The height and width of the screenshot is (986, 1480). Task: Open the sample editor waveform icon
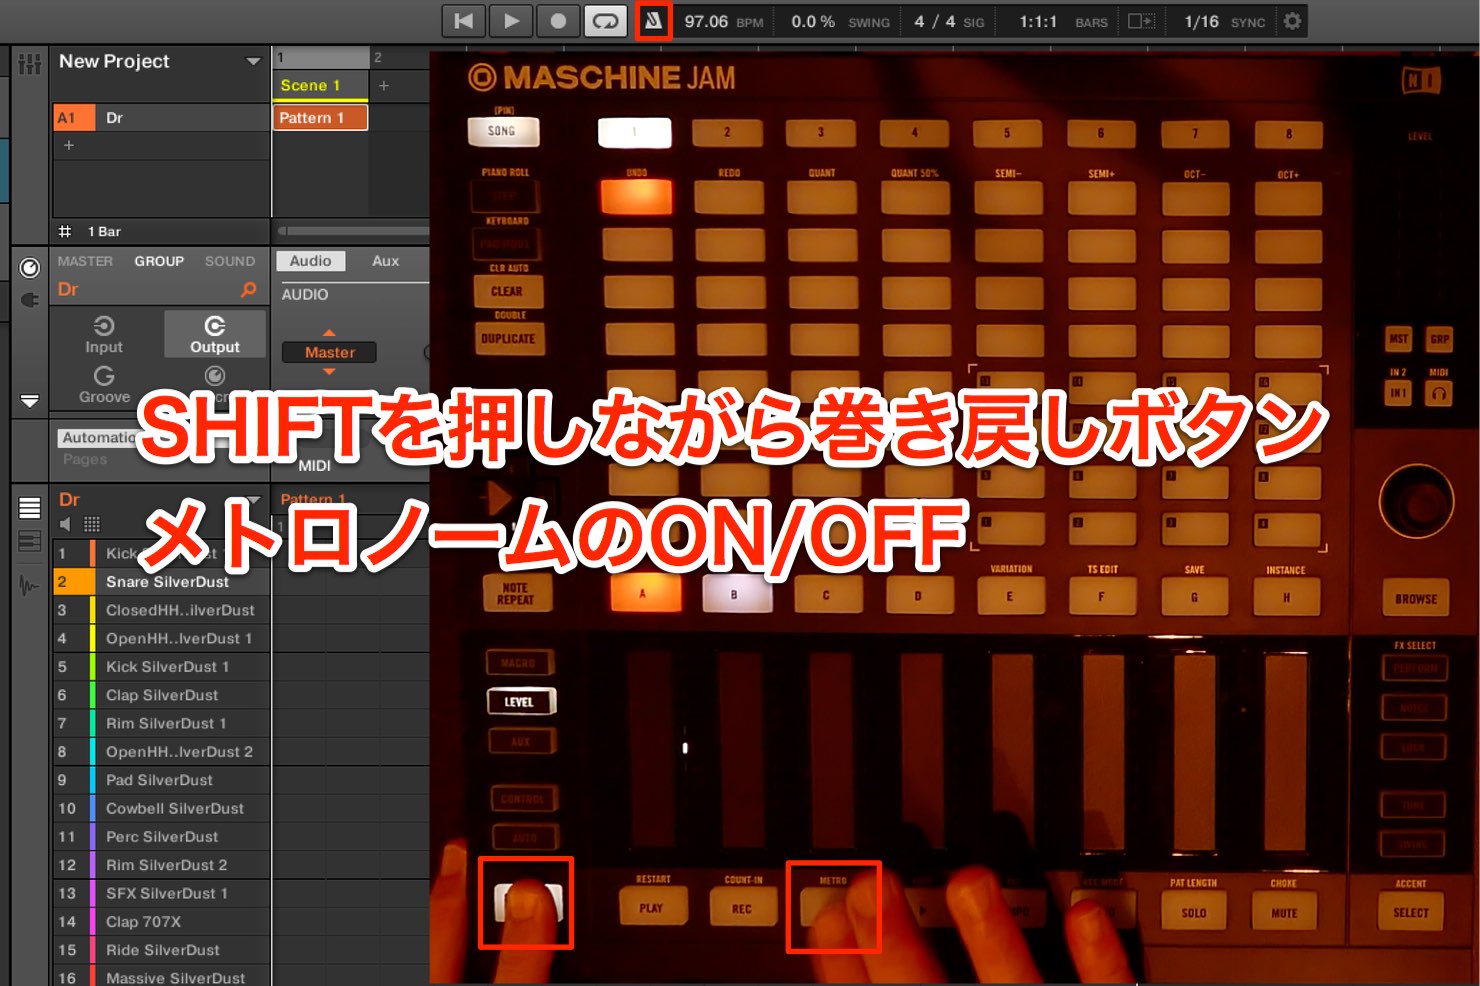(x=30, y=586)
